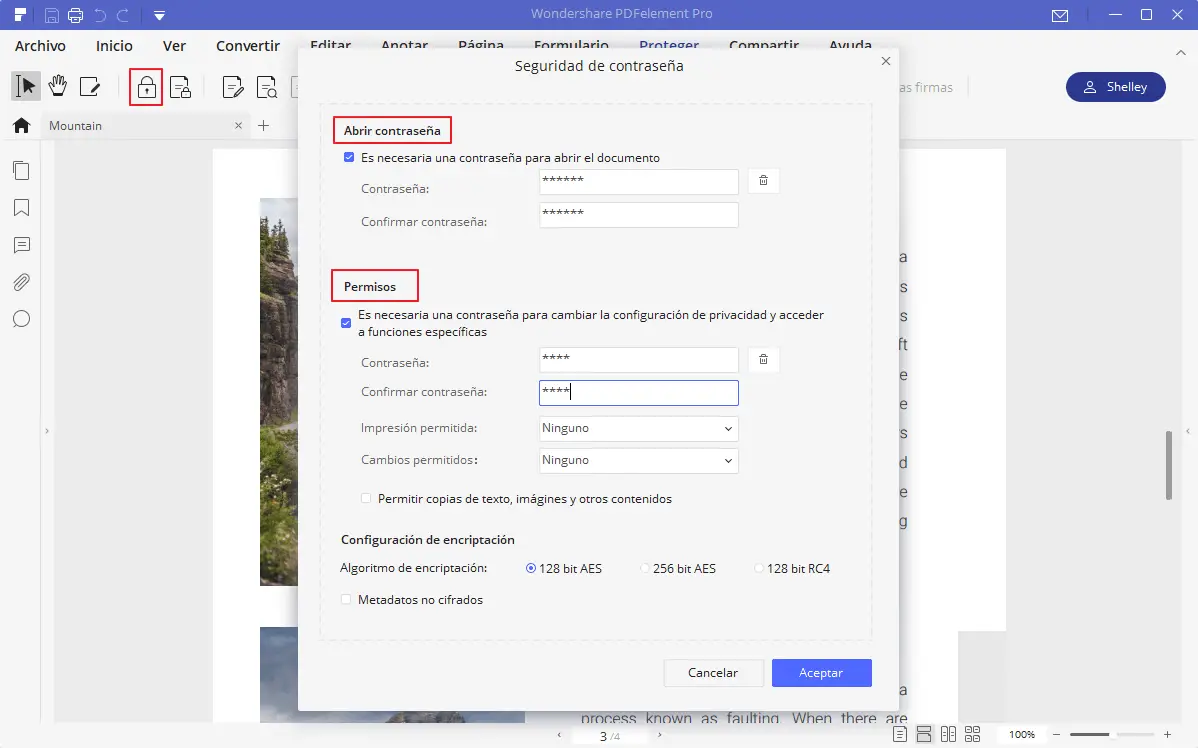Open the comments panel in the sidebar
Screen dimensions: 1198x748
[21, 245]
